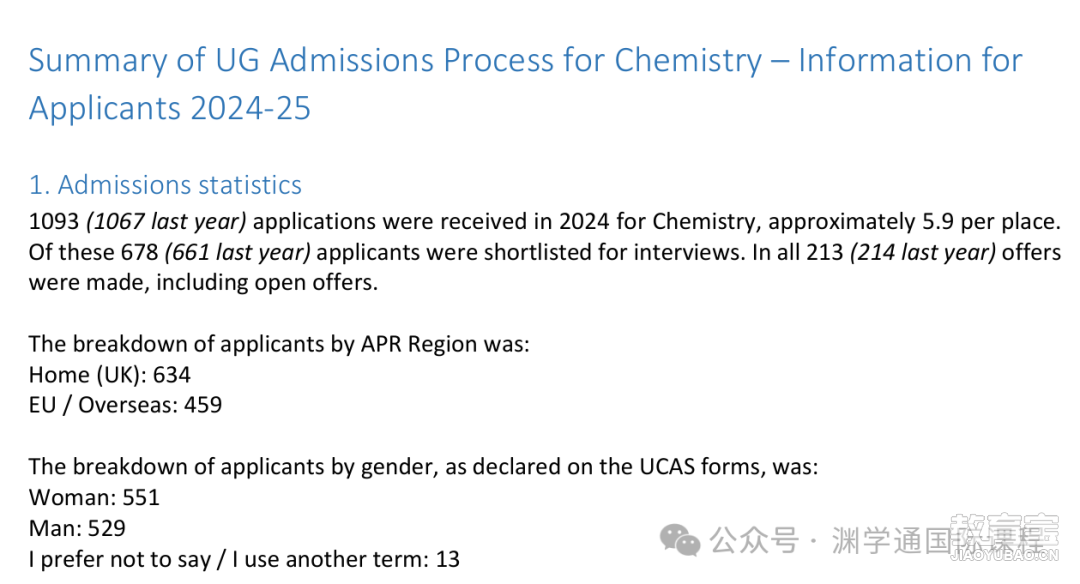Click the 'EU / Overseas: 459' line

click(125, 405)
